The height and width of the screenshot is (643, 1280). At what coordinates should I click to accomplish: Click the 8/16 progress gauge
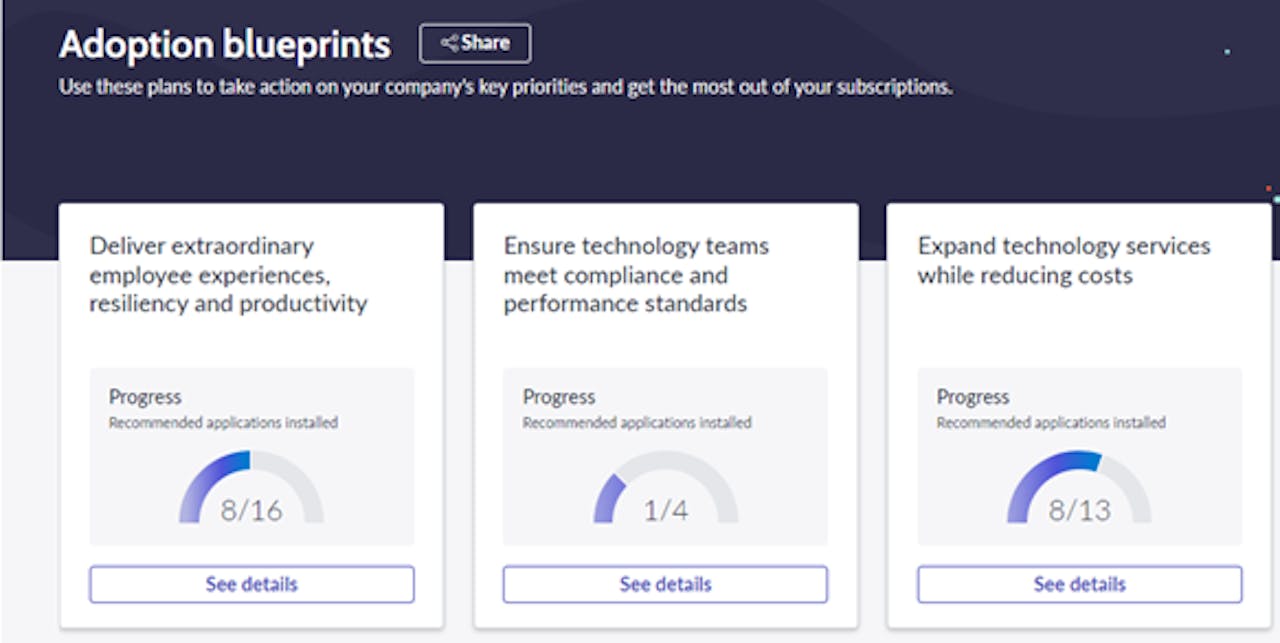tap(251, 495)
